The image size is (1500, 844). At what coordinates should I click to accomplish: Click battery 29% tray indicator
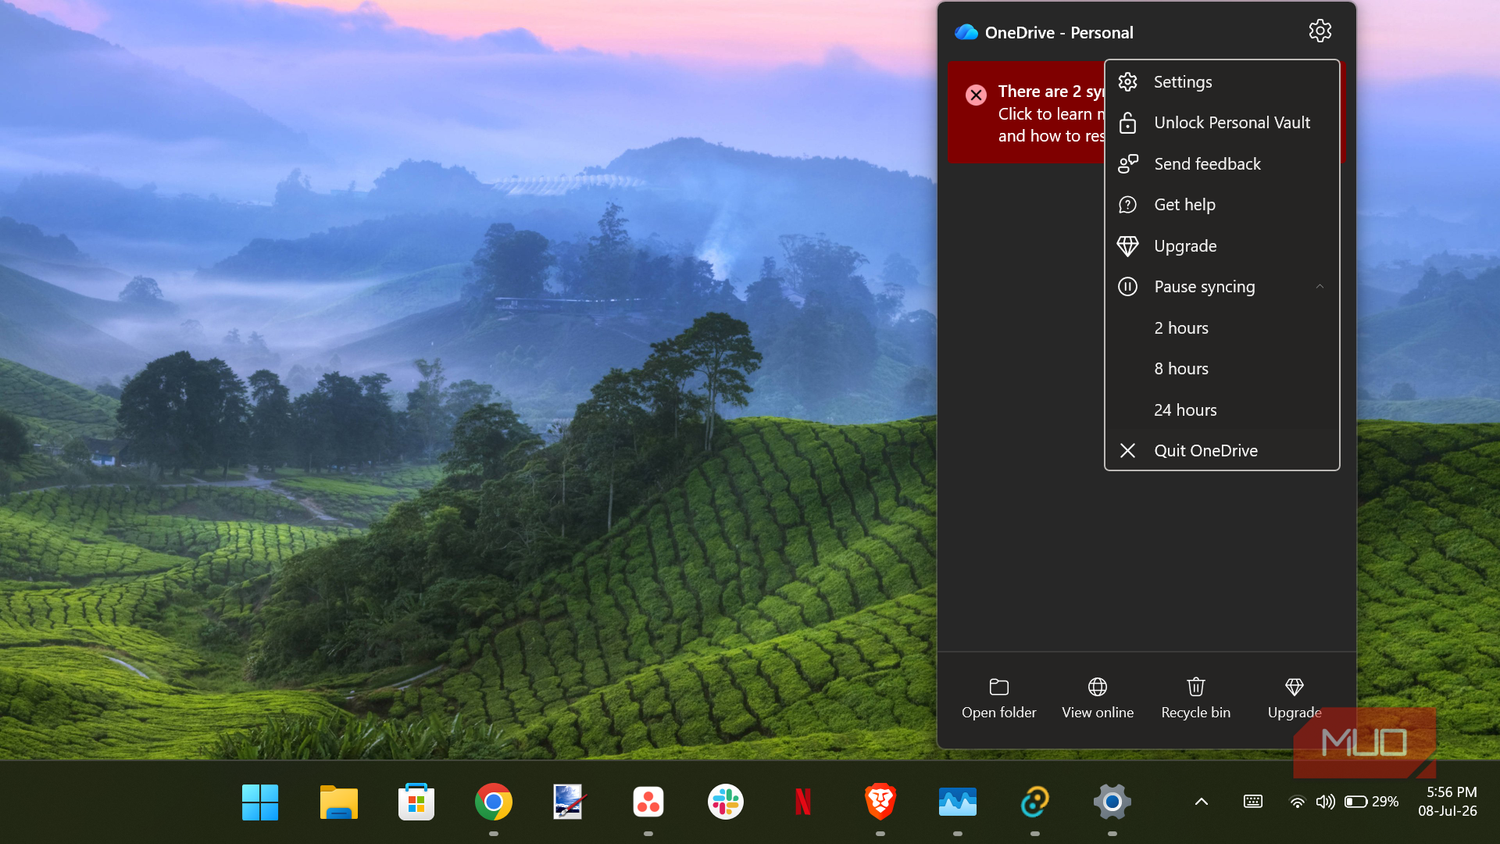1372,802
